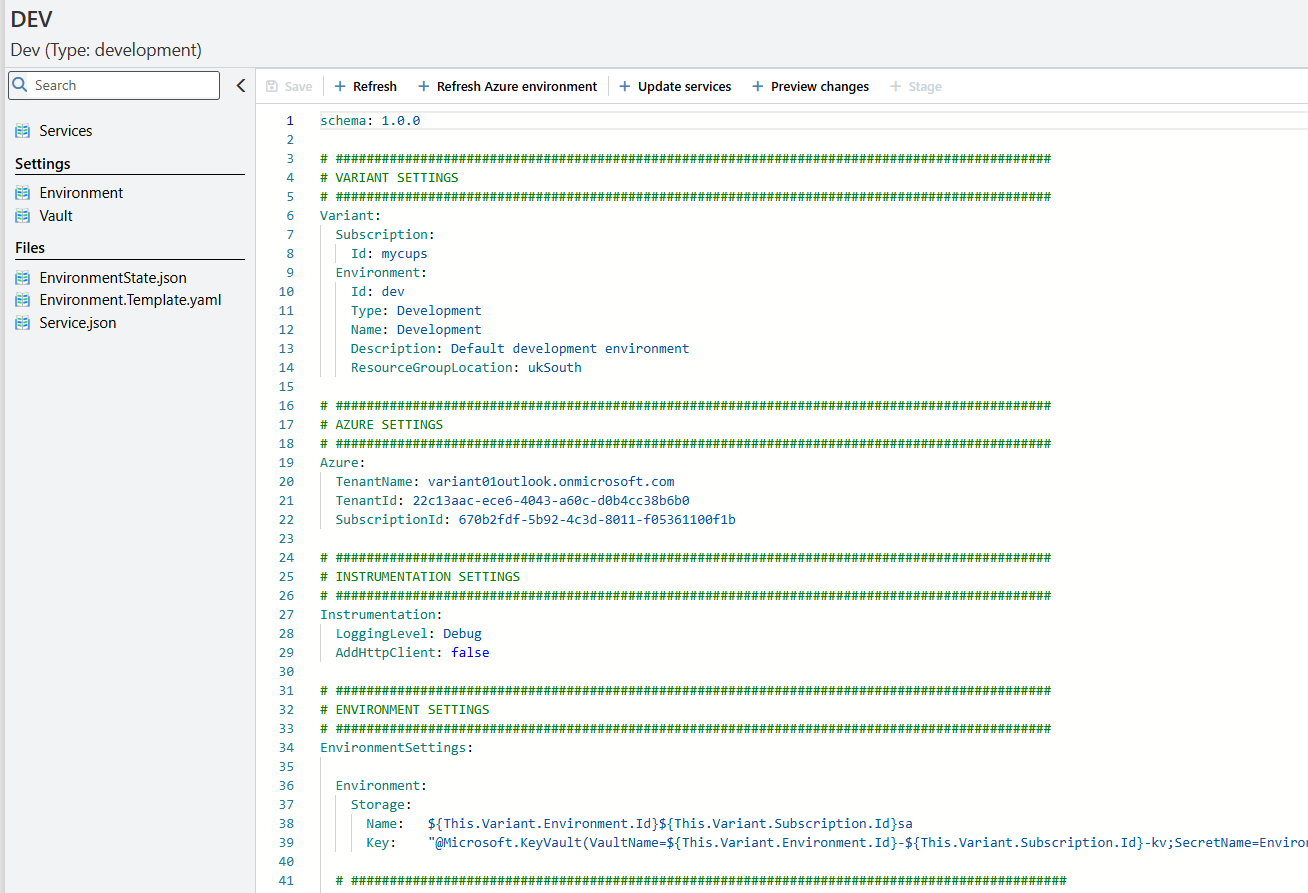Click the Service.json file icon
This screenshot has width=1308, height=893.
[x=23, y=323]
